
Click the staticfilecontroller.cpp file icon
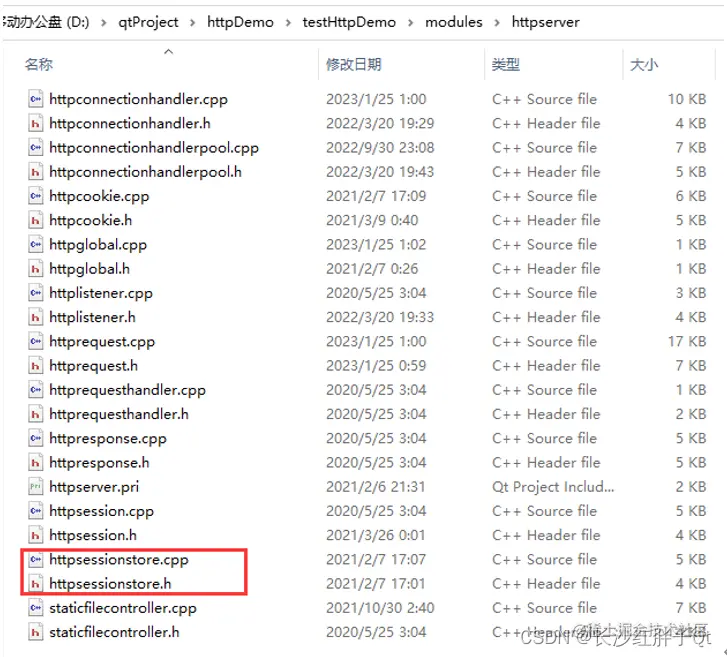[x=36, y=607]
